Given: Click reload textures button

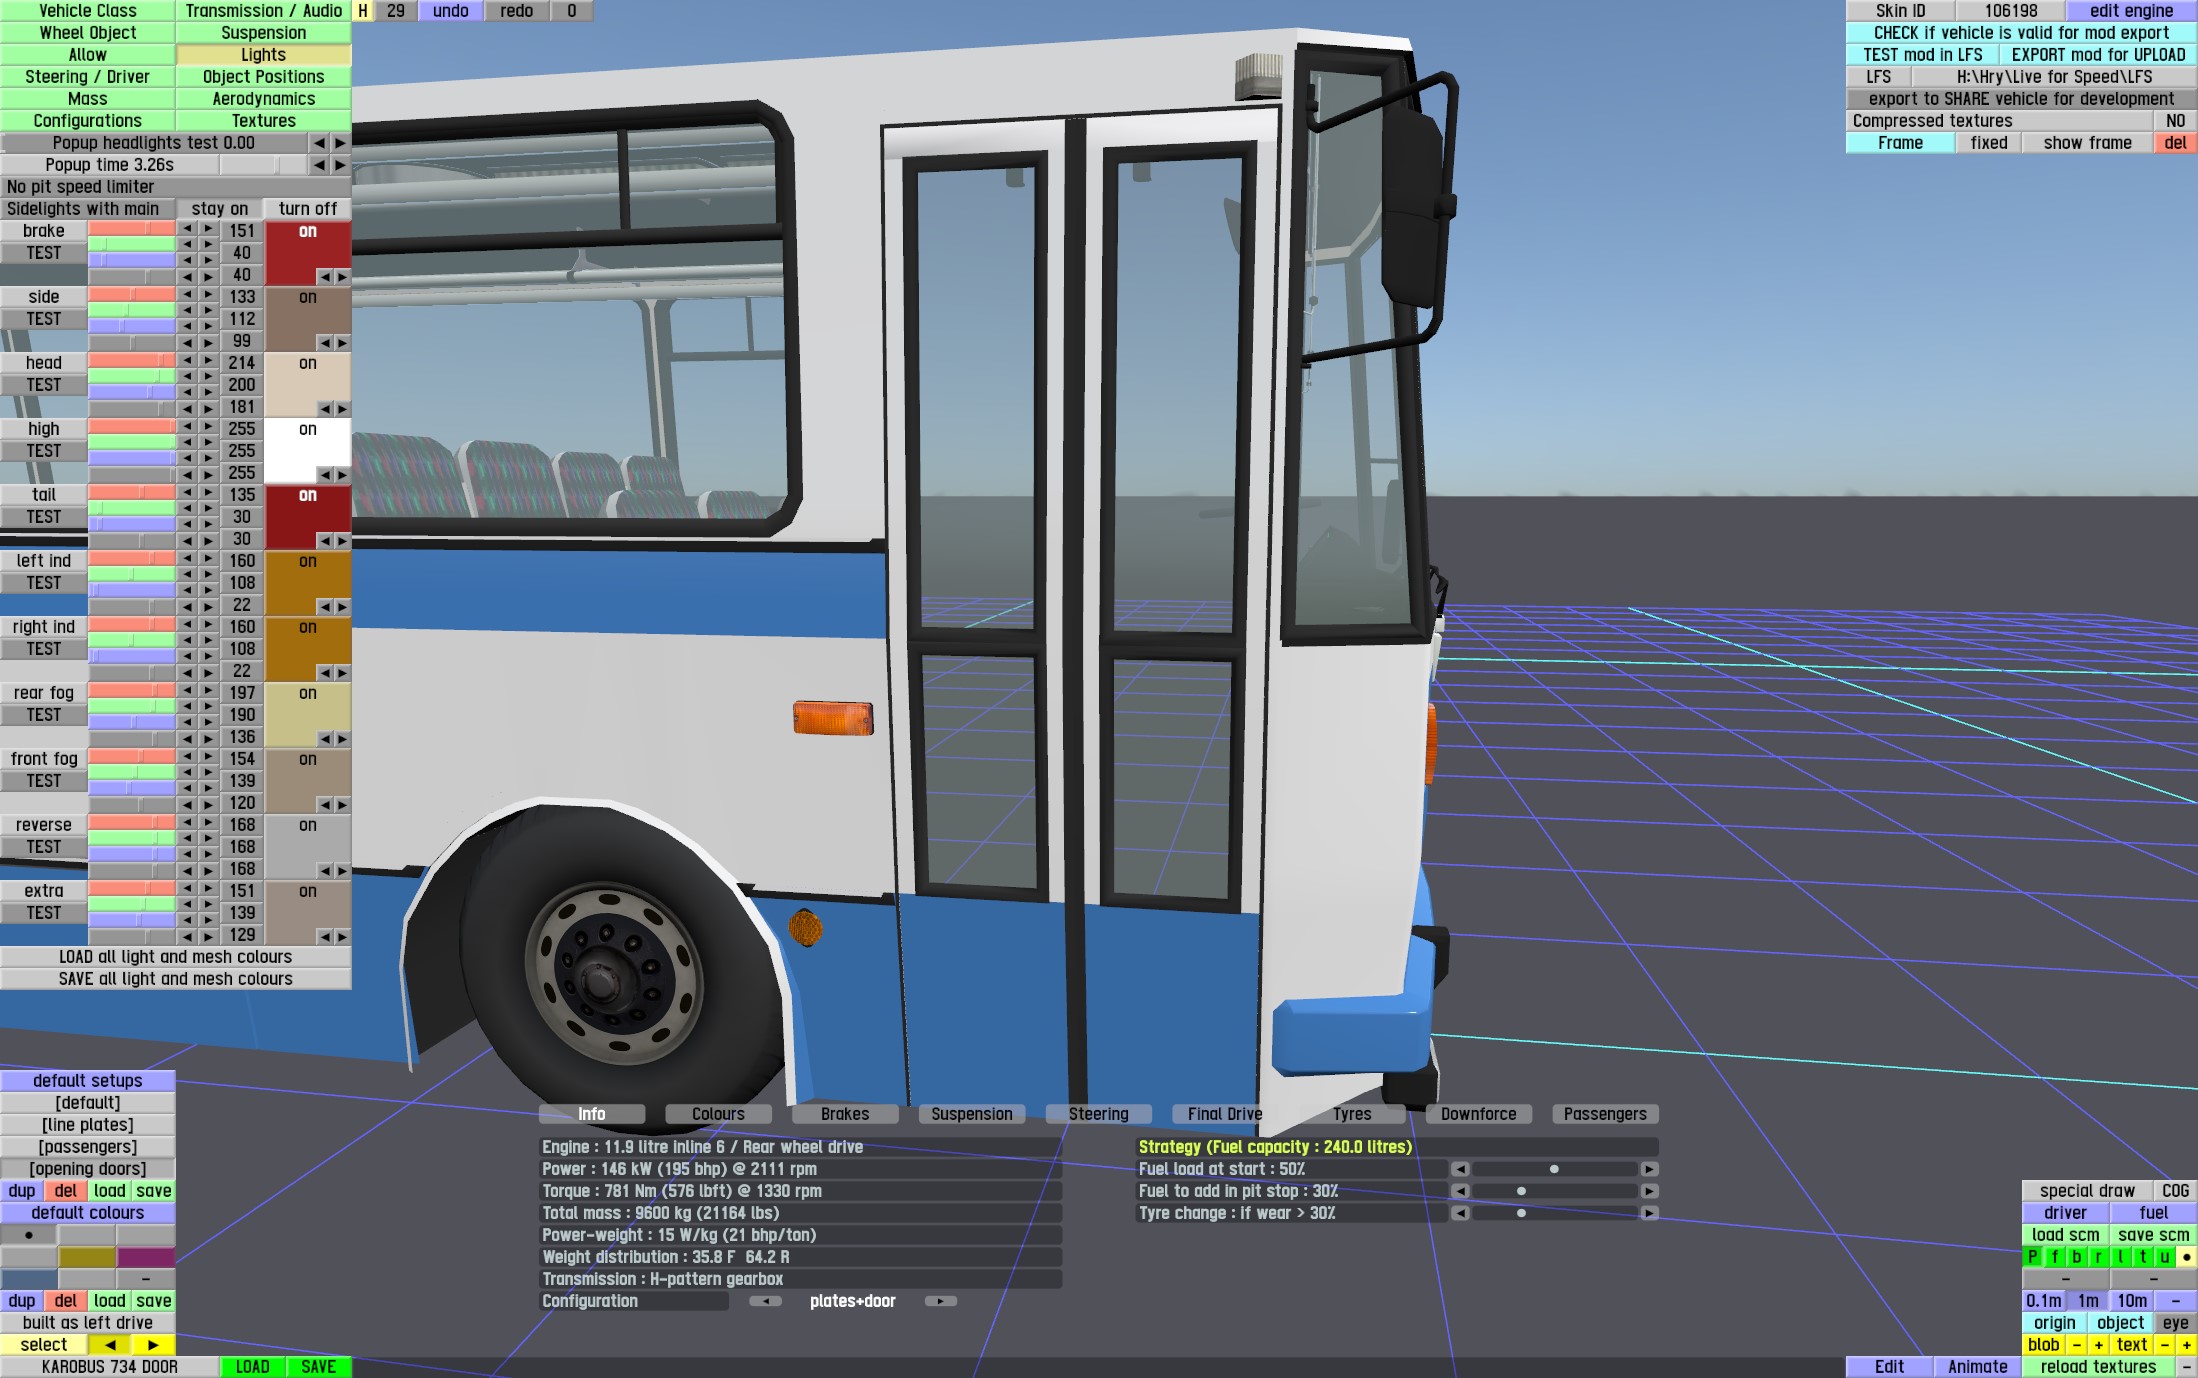Looking at the screenshot, I should [2098, 1367].
